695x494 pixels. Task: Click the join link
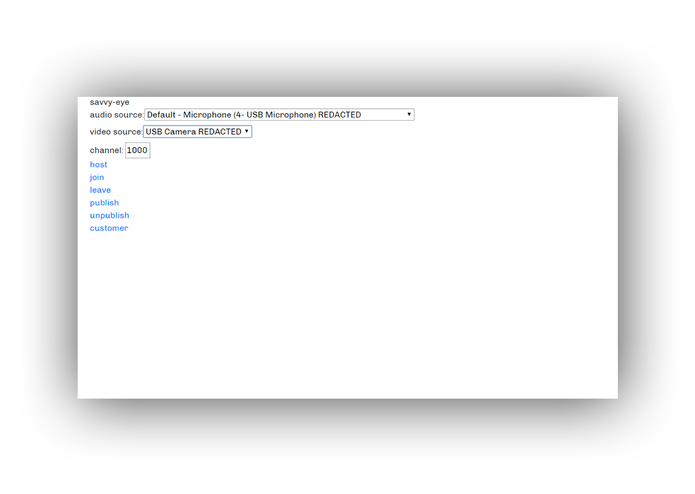tap(97, 177)
